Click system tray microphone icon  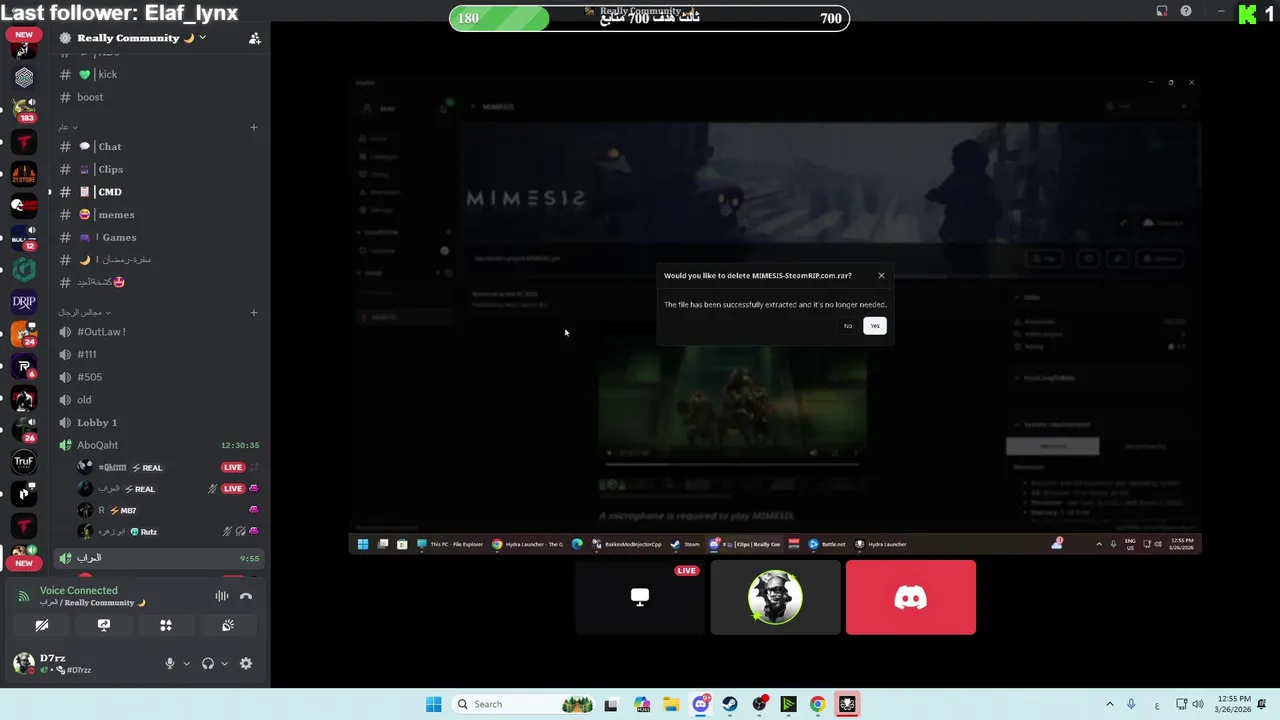click(x=1132, y=704)
